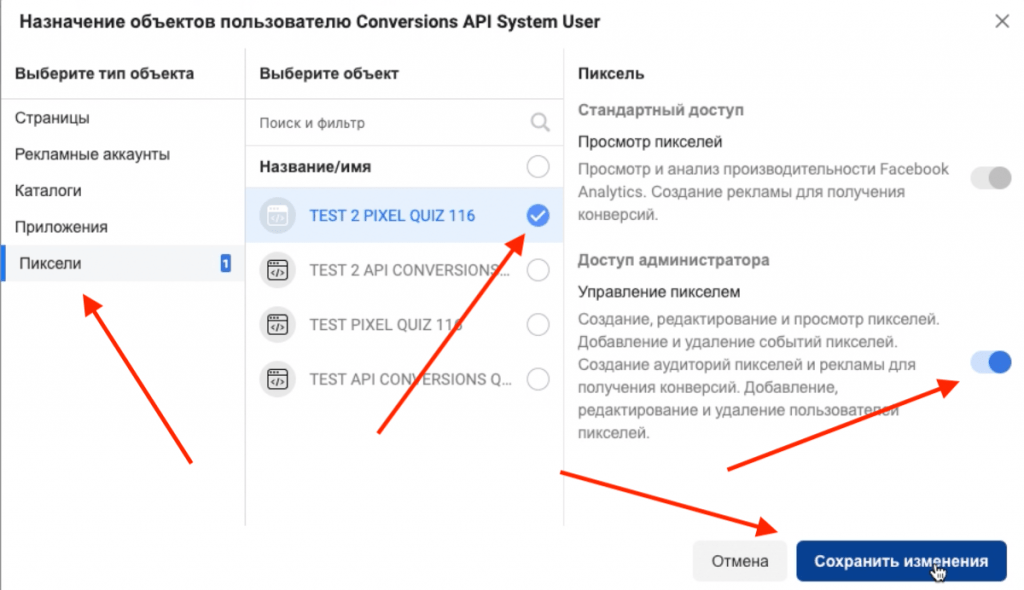Image resolution: width=1024 pixels, height=590 pixels.
Task: Click the code icon beside TEST PIXEL QUIZ 118
Action: click(x=279, y=324)
